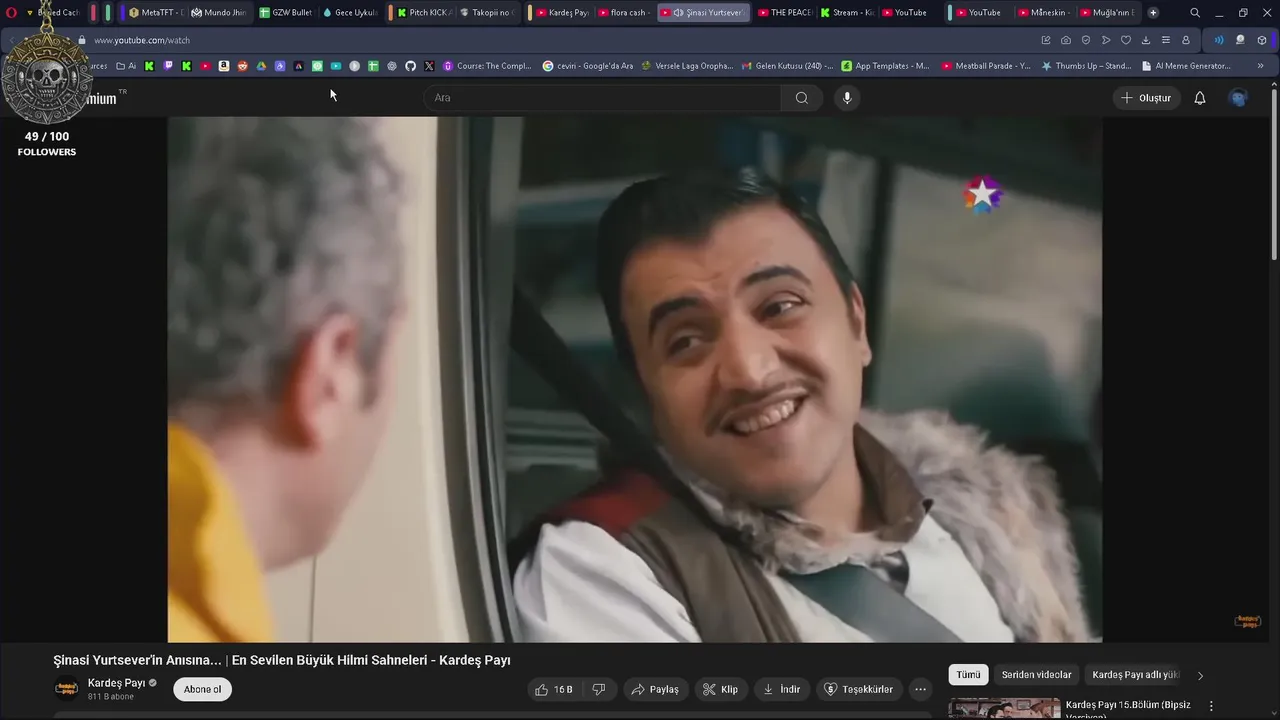1280x720 pixels.
Task: Switch to the Muğla'nın tab
Action: 1107,13
